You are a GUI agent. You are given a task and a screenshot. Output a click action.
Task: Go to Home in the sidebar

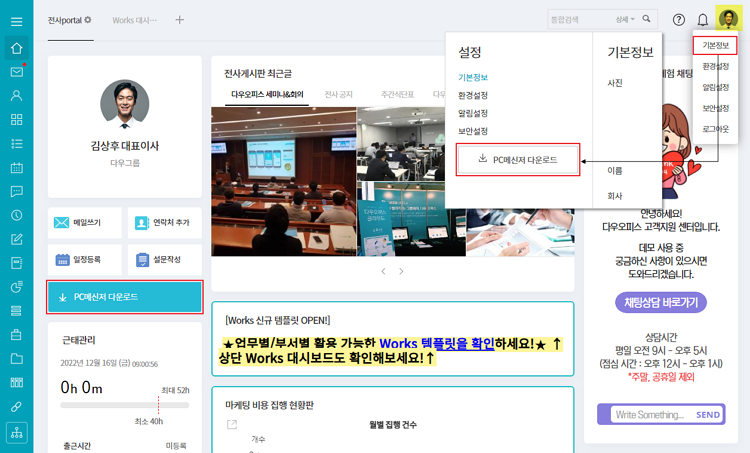(x=16, y=48)
